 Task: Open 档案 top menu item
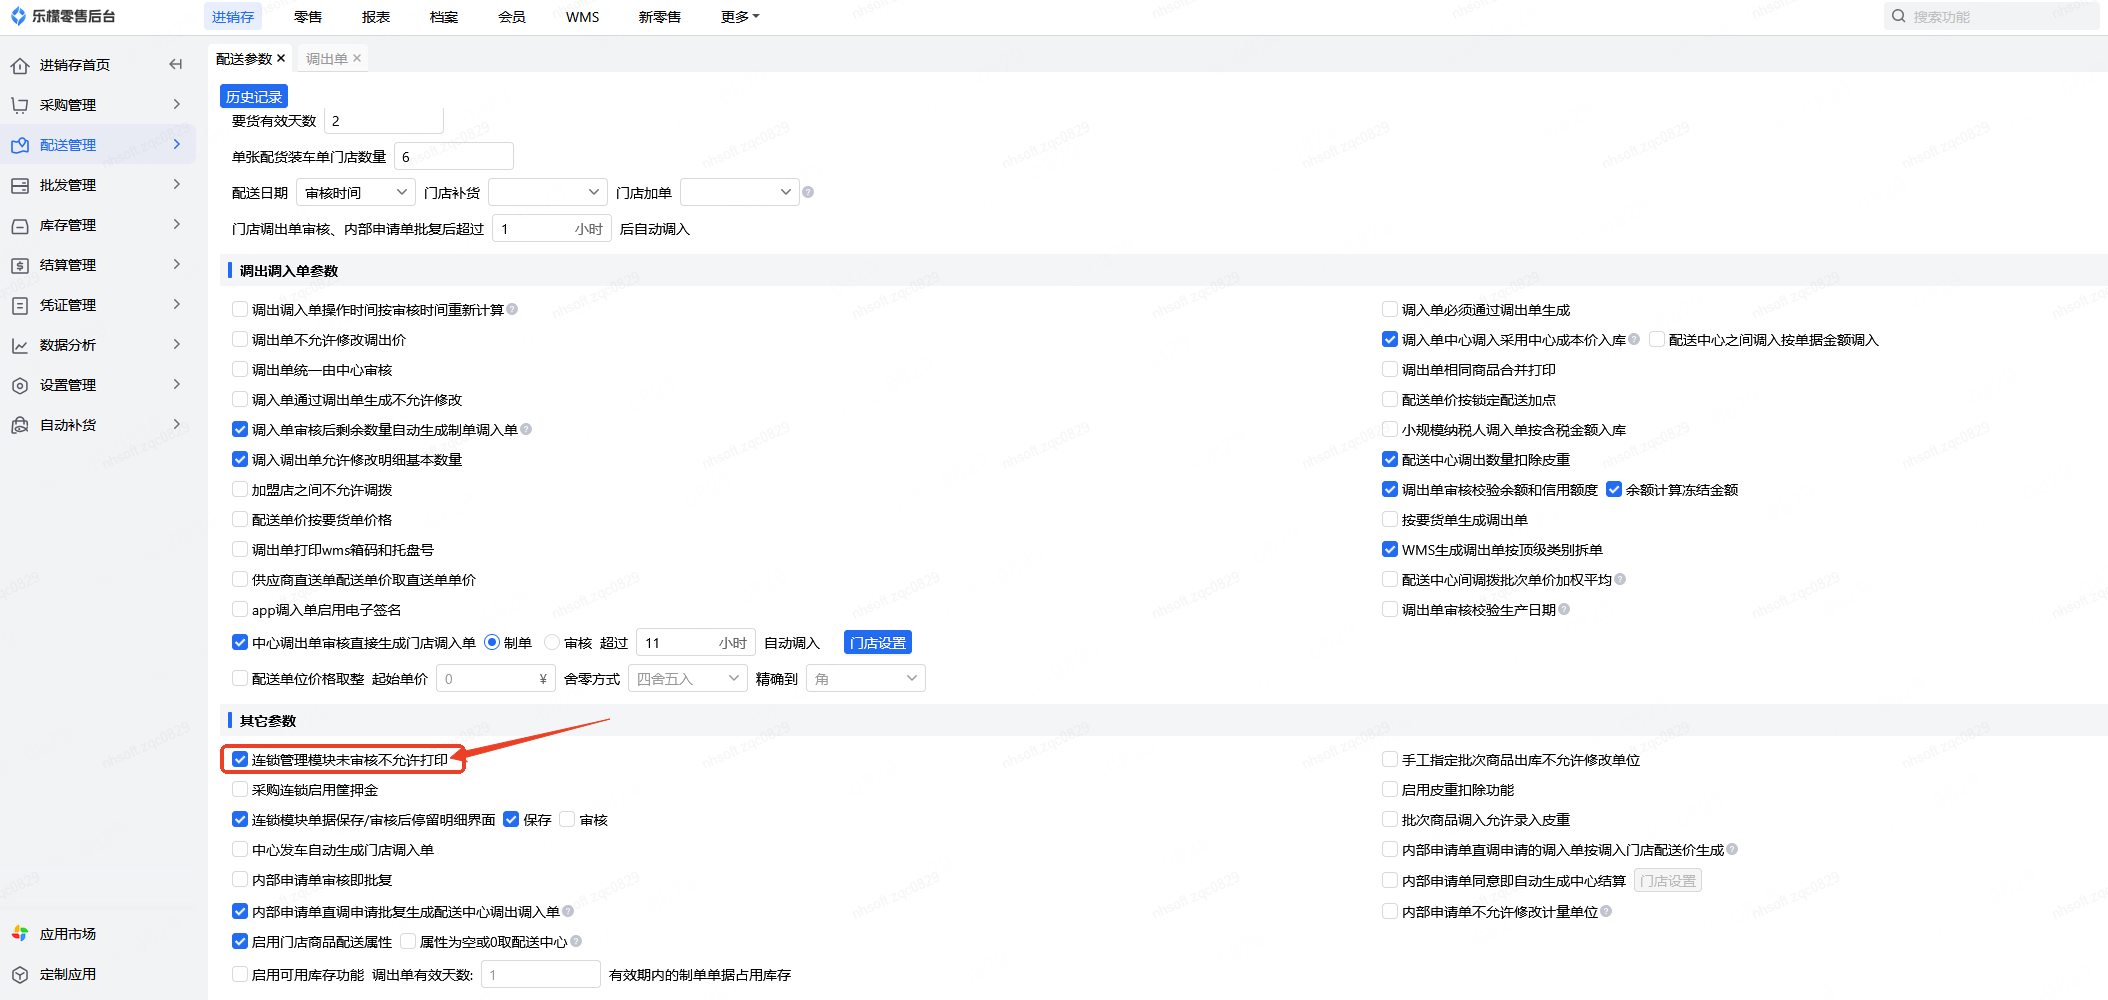coord(444,17)
